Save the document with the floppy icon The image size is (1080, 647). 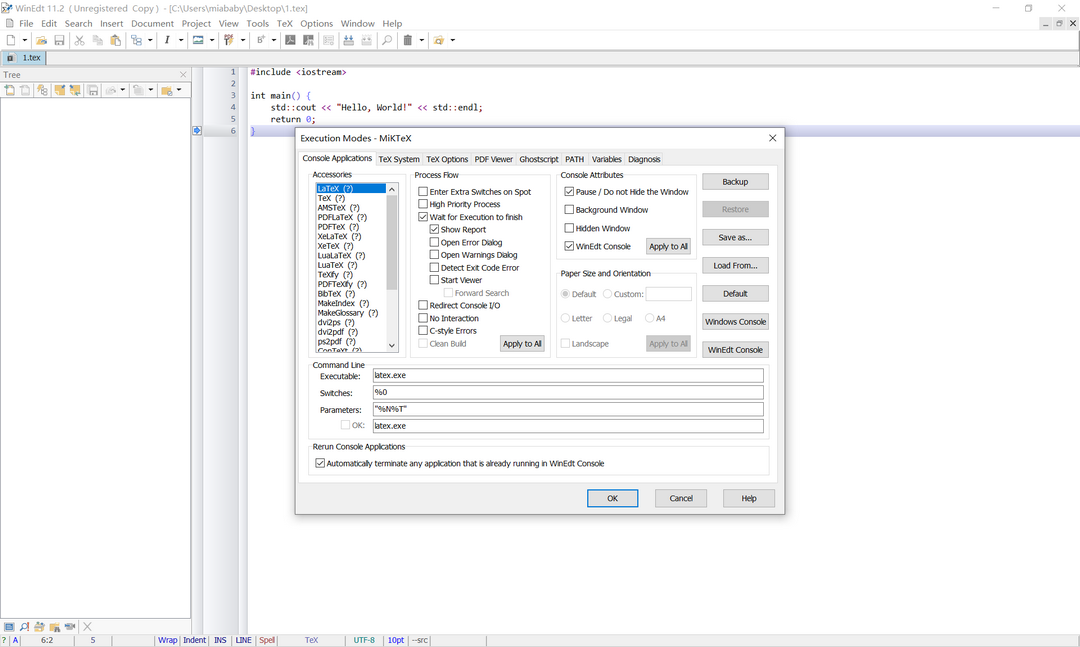pyautogui.click(x=59, y=40)
